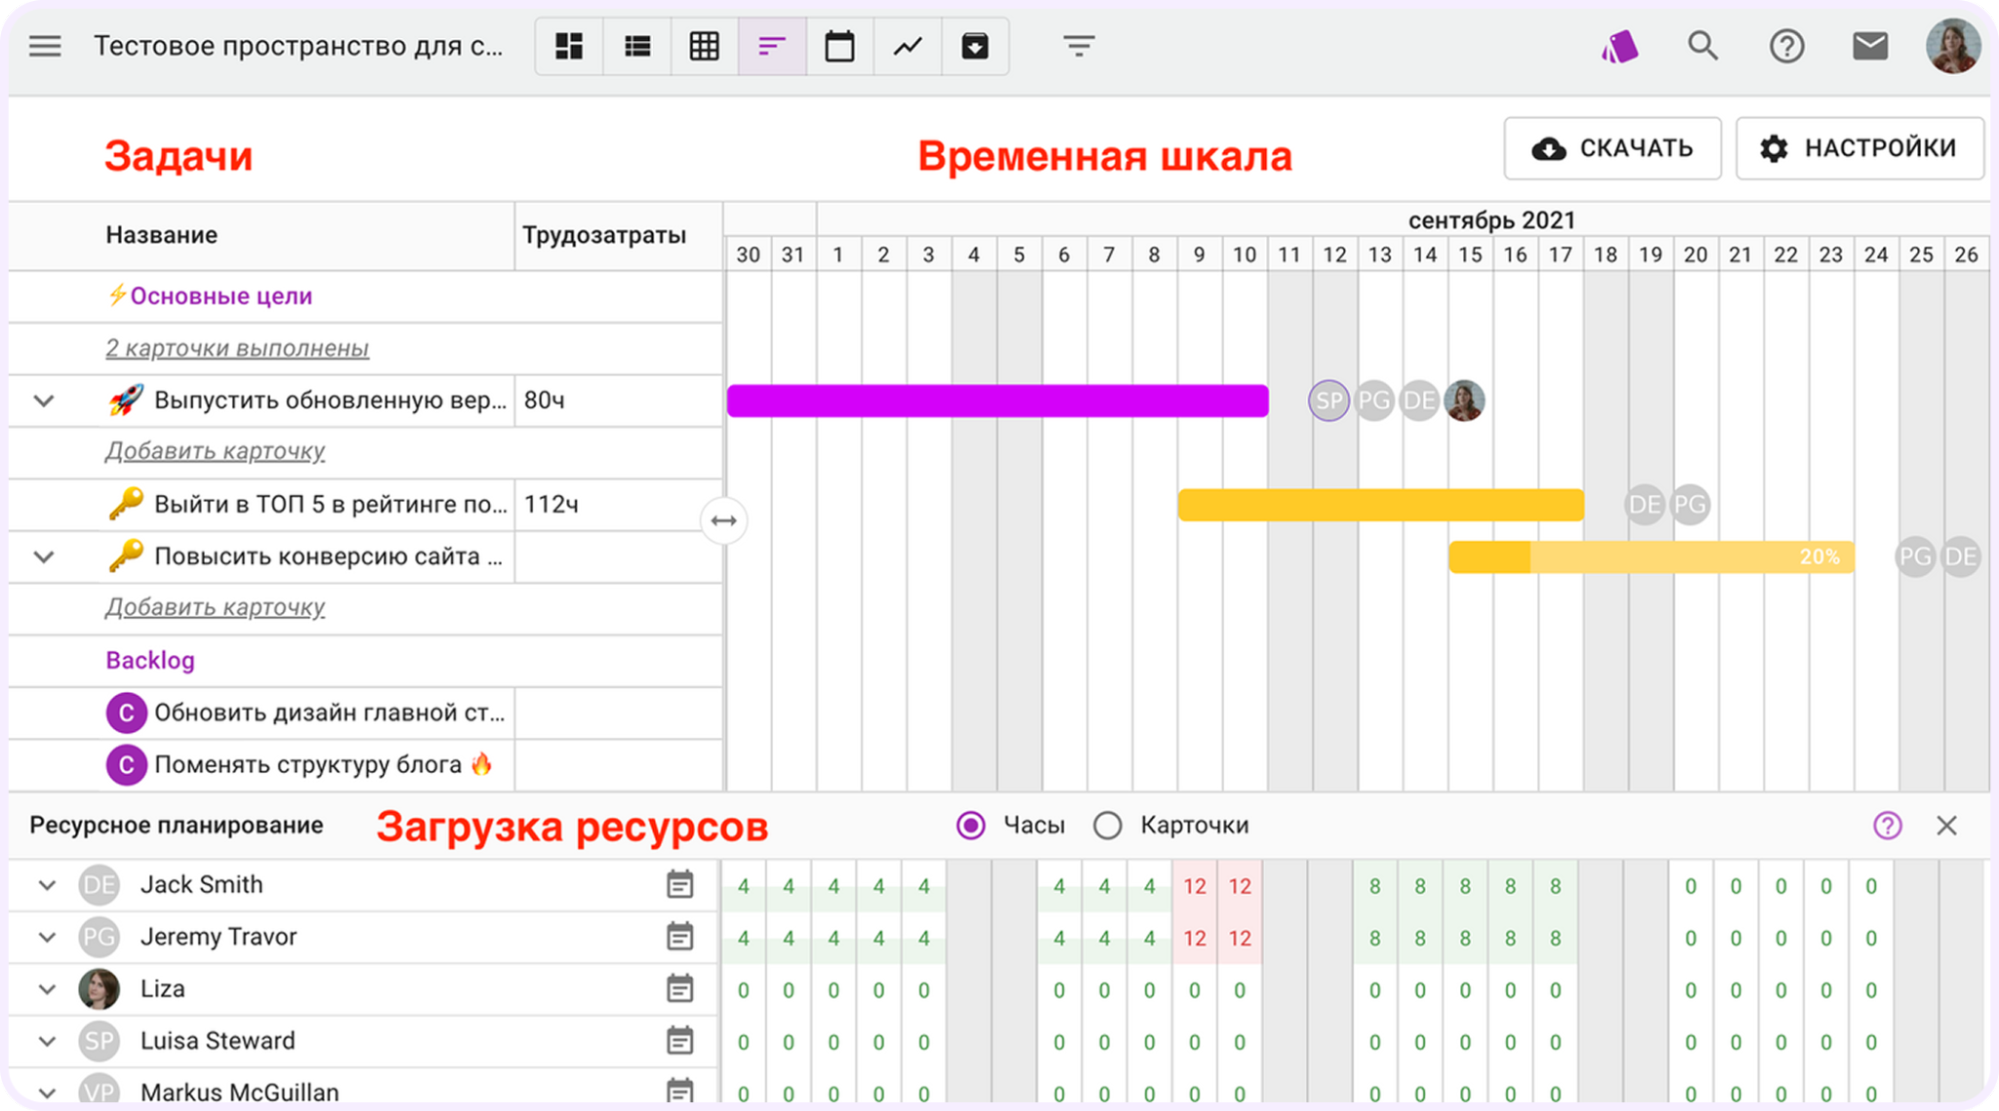Open the mail notifications icon
Viewport: 1999px width, 1111px height.
(1871, 45)
